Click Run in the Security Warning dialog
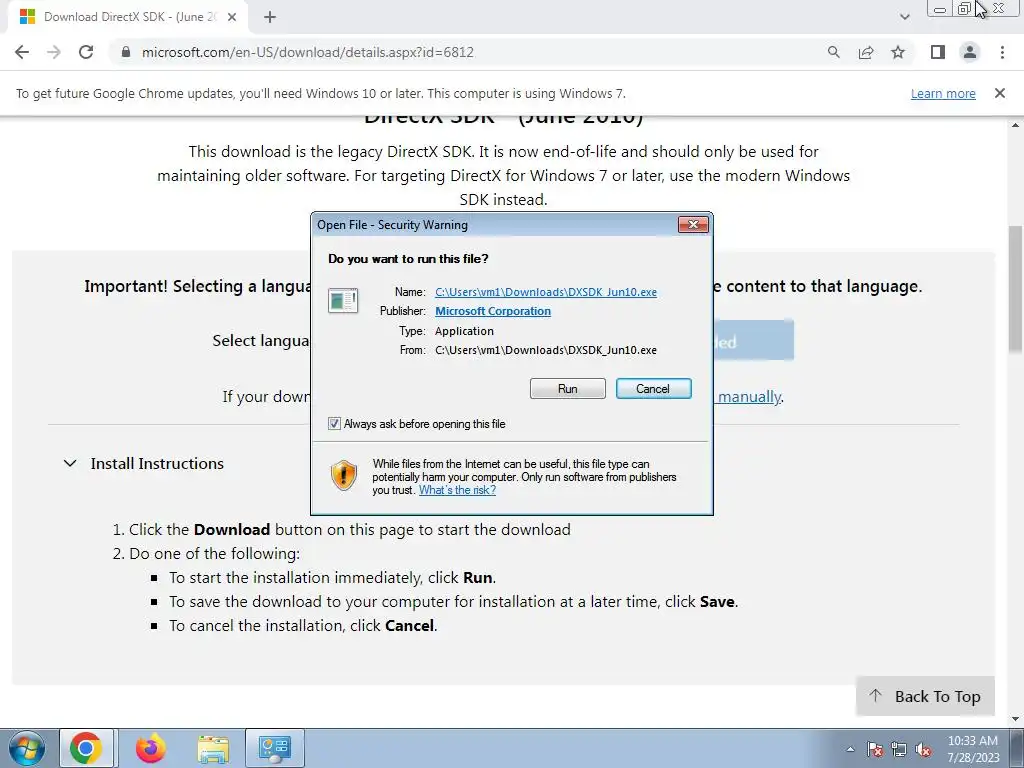 pos(568,389)
